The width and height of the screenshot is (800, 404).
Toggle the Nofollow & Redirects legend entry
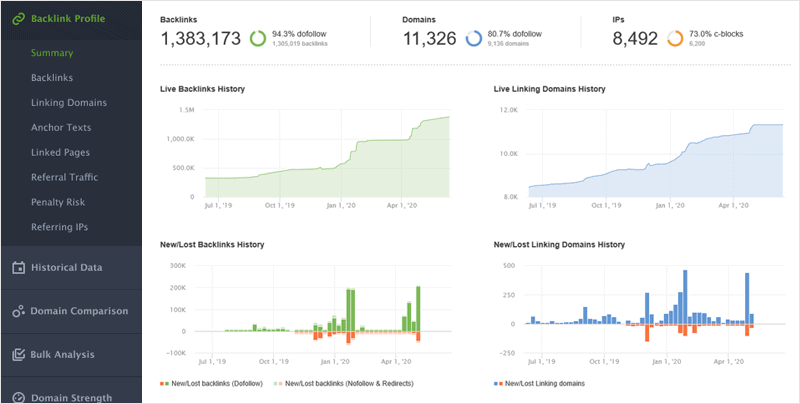tap(343, 383)
